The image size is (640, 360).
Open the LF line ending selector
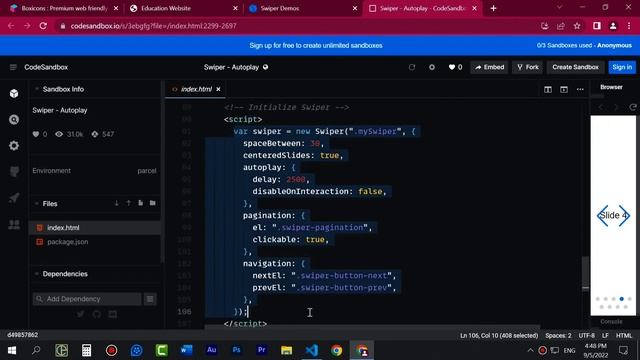point(605,336)
